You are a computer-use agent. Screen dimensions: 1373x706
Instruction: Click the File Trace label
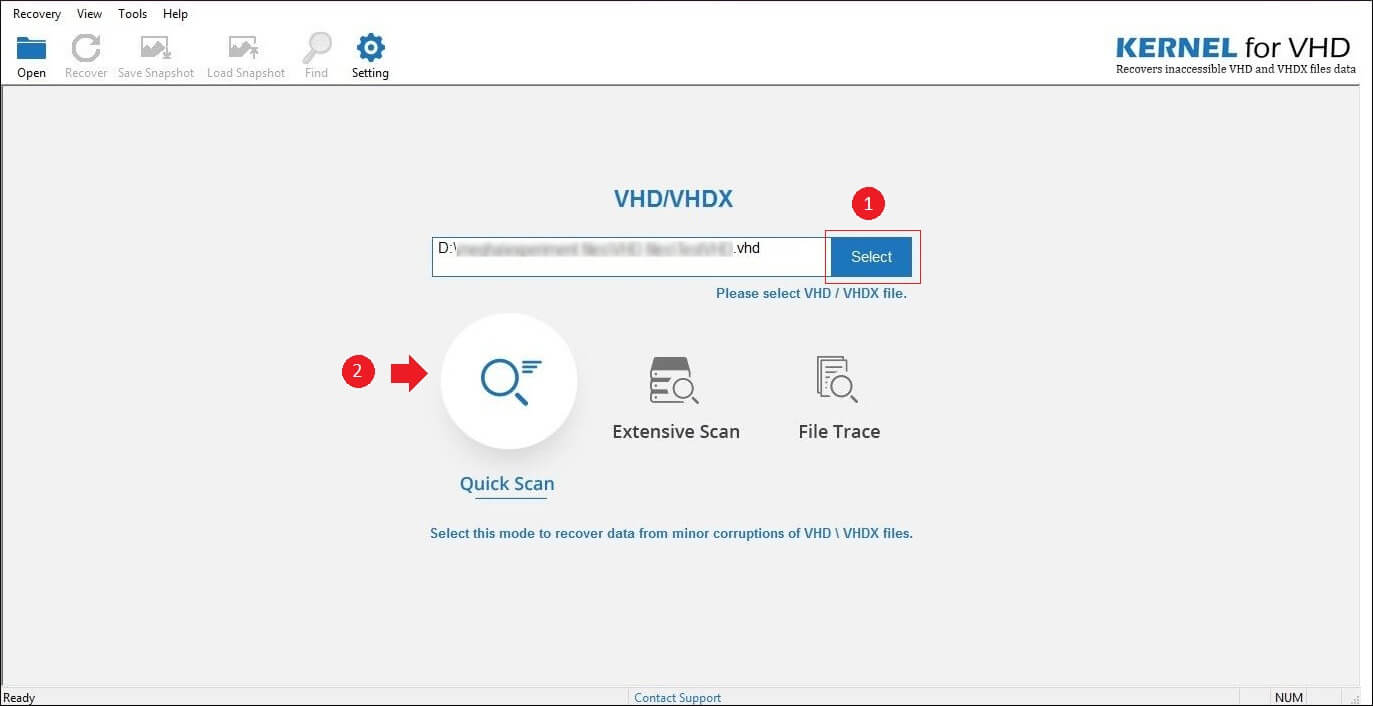(x=839, y=432)
